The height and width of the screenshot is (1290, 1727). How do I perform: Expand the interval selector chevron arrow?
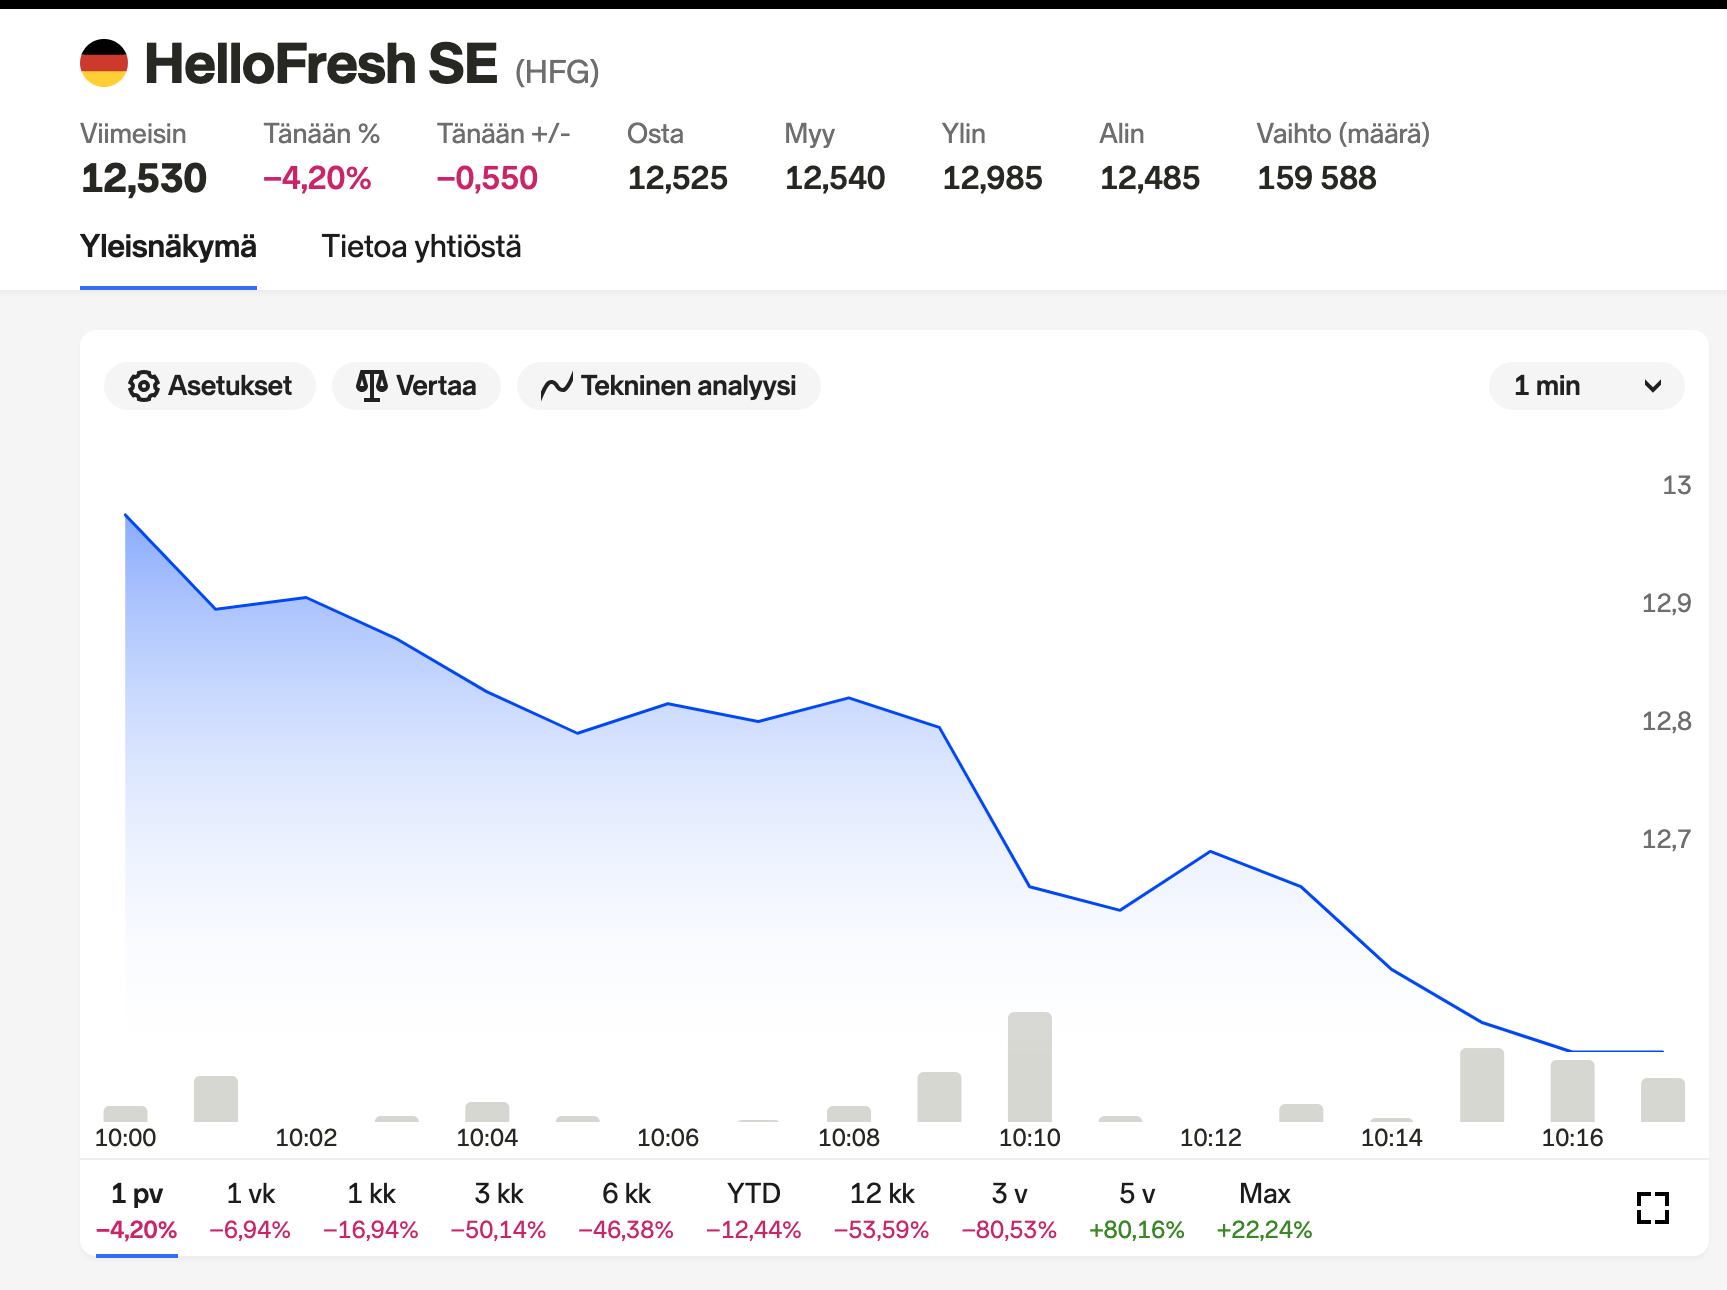(1653, 386)
